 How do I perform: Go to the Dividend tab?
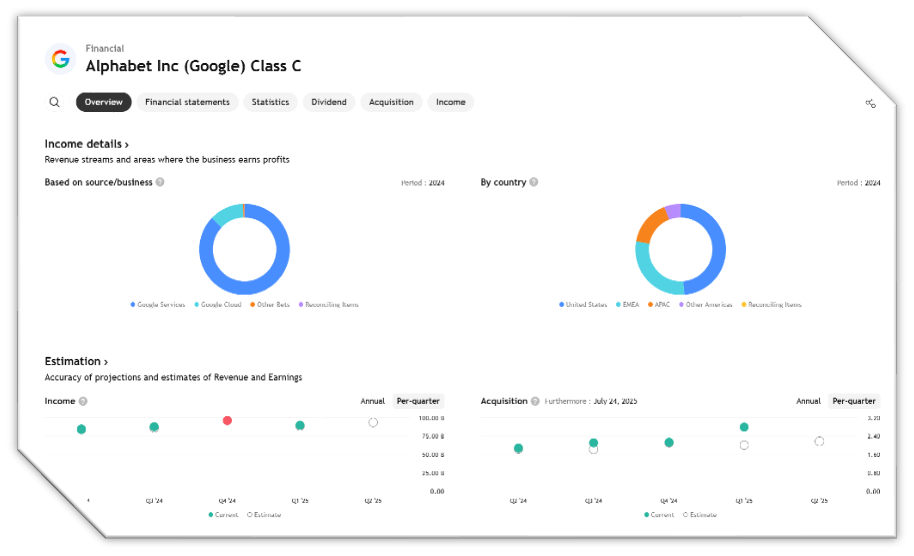point(329,102)
